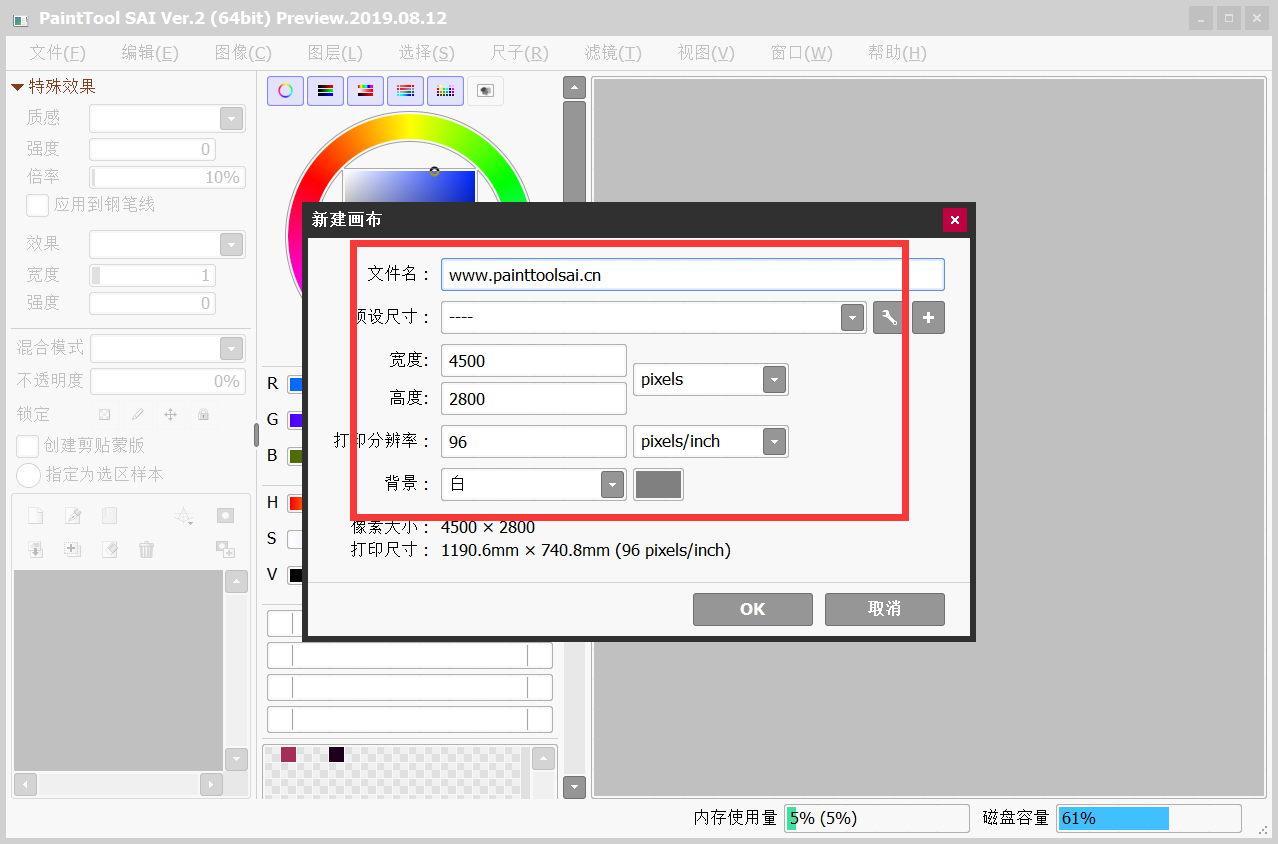Viewport: 1278px width, 844px height.
Task: Click the apply layer mask icon
Action: point(225,549)
